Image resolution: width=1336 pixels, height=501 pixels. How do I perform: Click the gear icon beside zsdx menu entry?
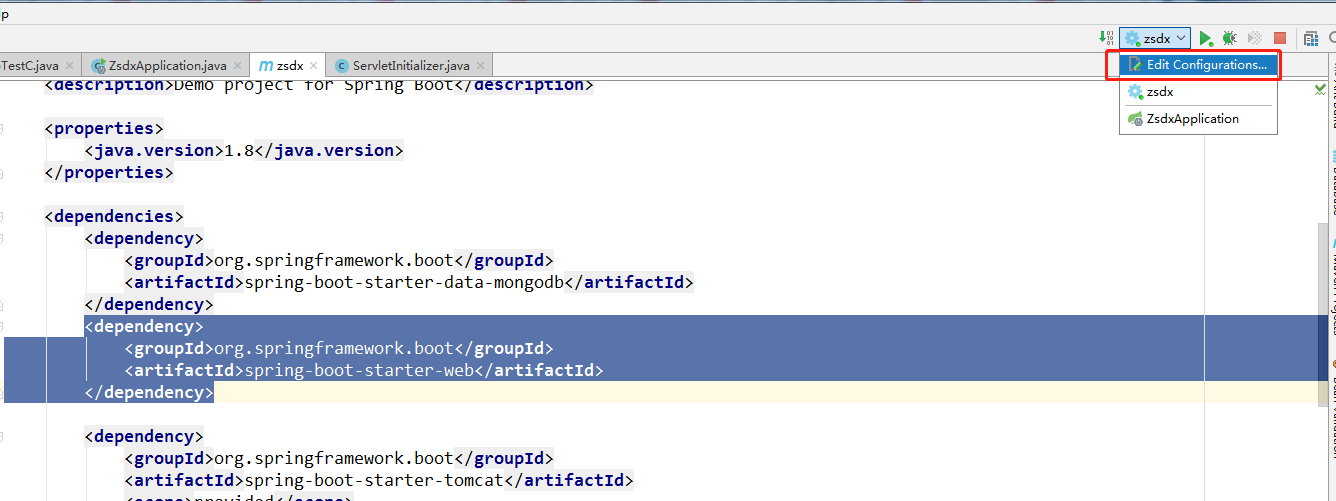pos(1135,91)
